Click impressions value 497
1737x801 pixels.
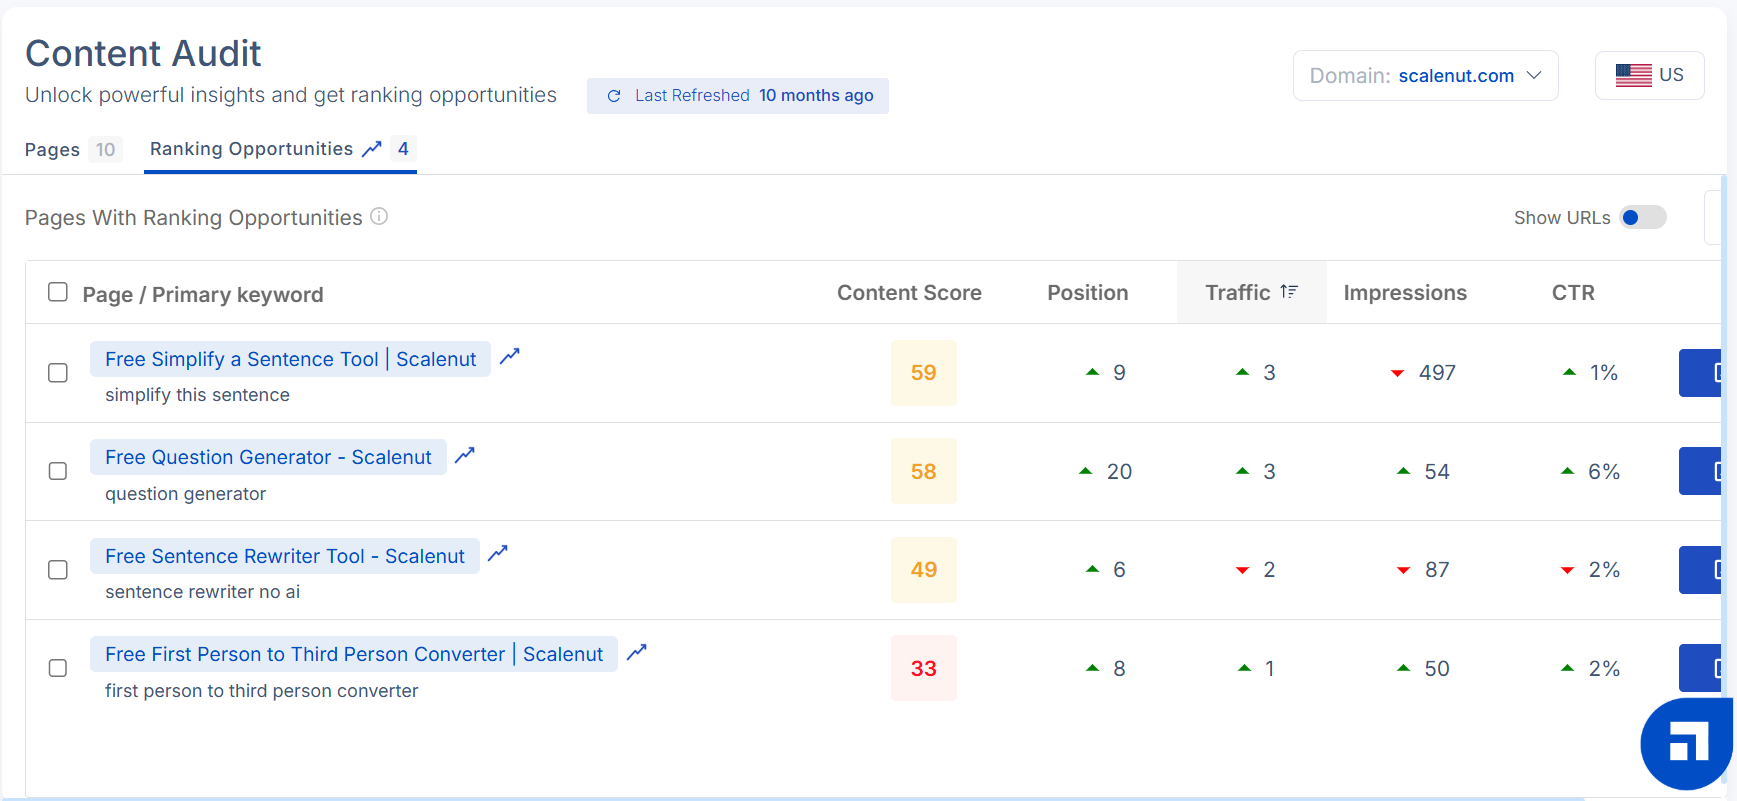[1437, 373]
